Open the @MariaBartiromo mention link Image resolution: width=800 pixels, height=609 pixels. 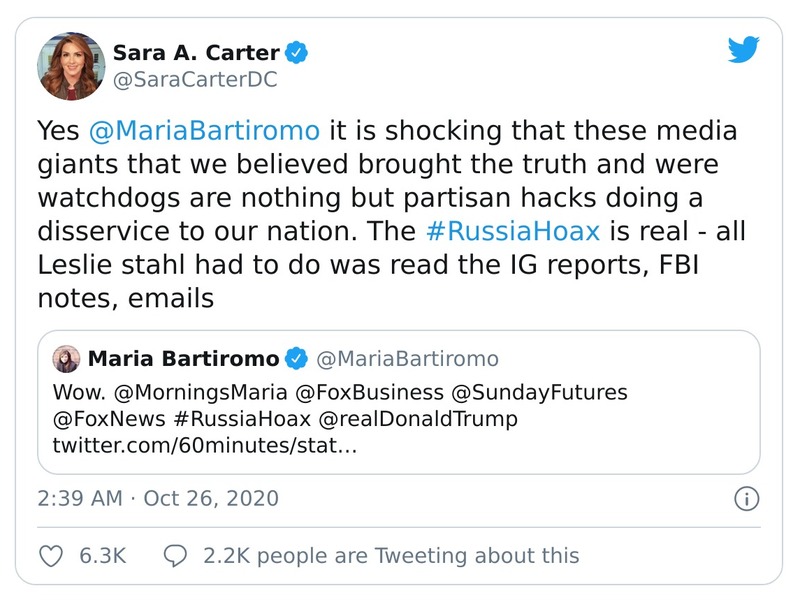206,130
